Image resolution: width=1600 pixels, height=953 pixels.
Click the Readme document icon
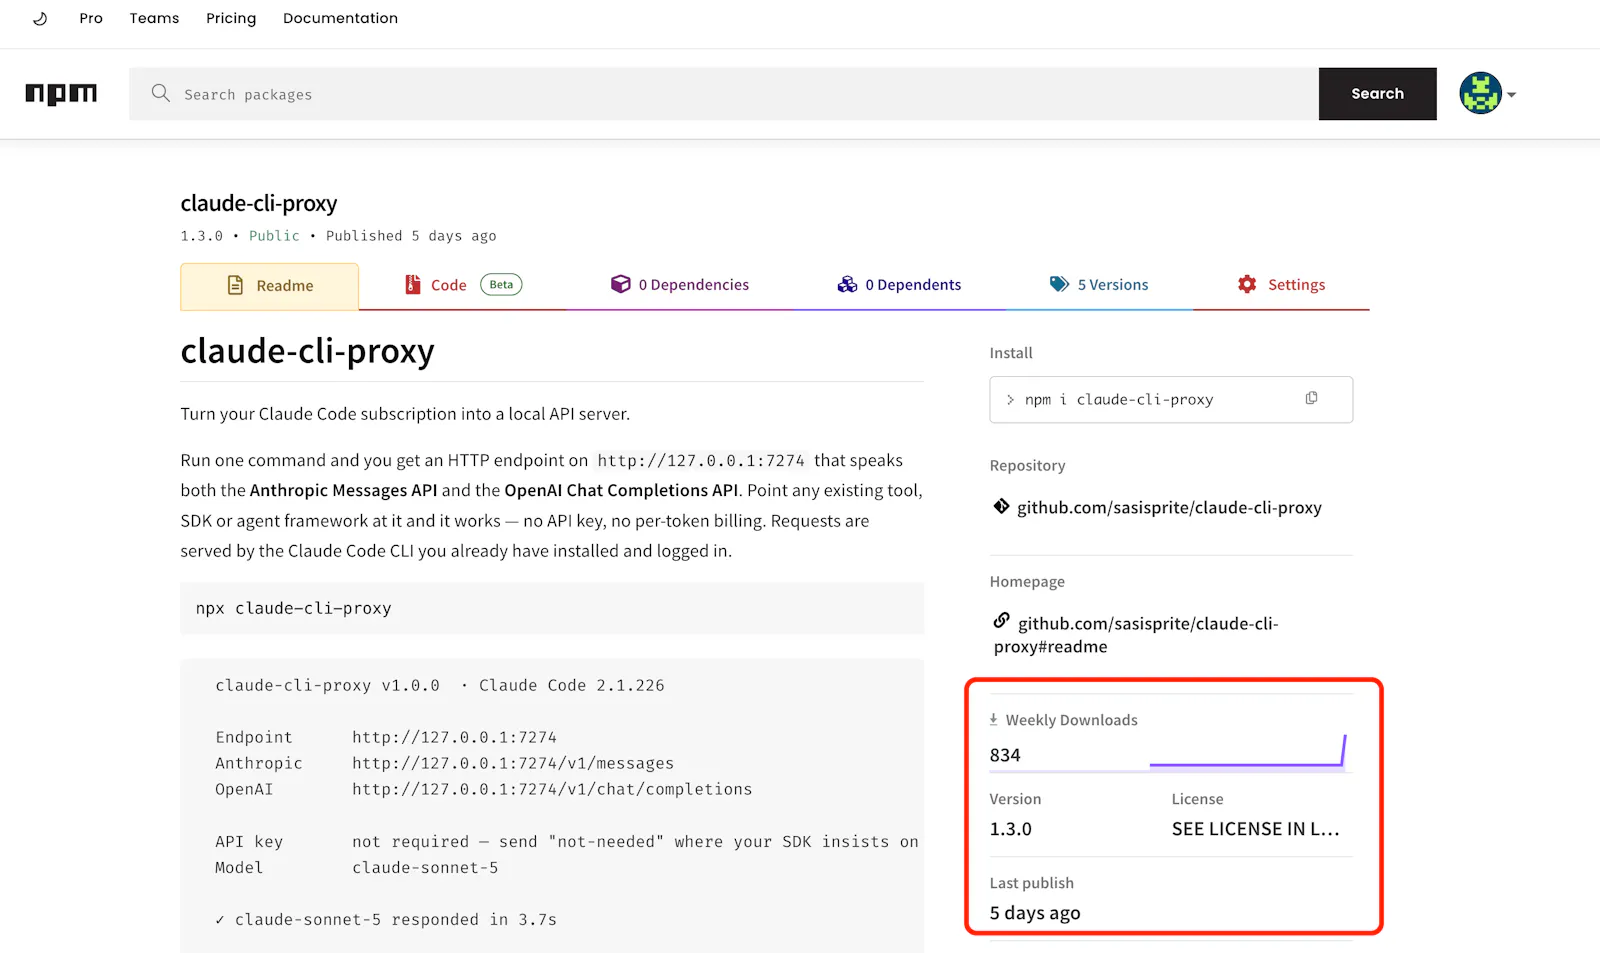coord(235,285)
